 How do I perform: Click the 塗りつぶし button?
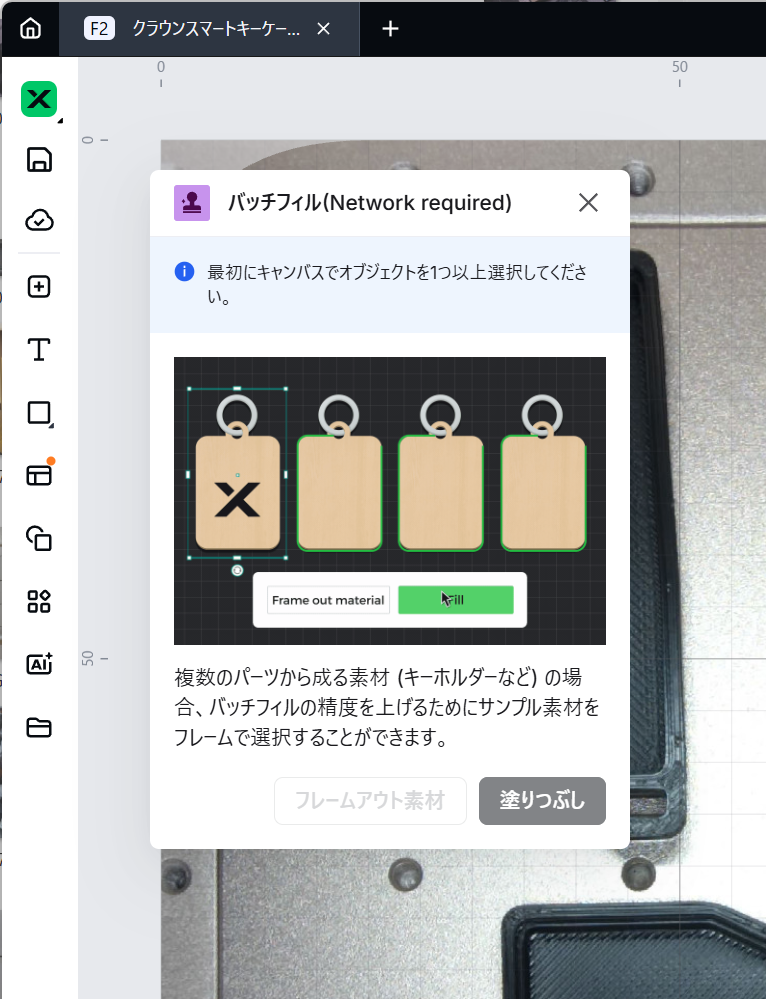pyautogui.click(x=542, y=801)
